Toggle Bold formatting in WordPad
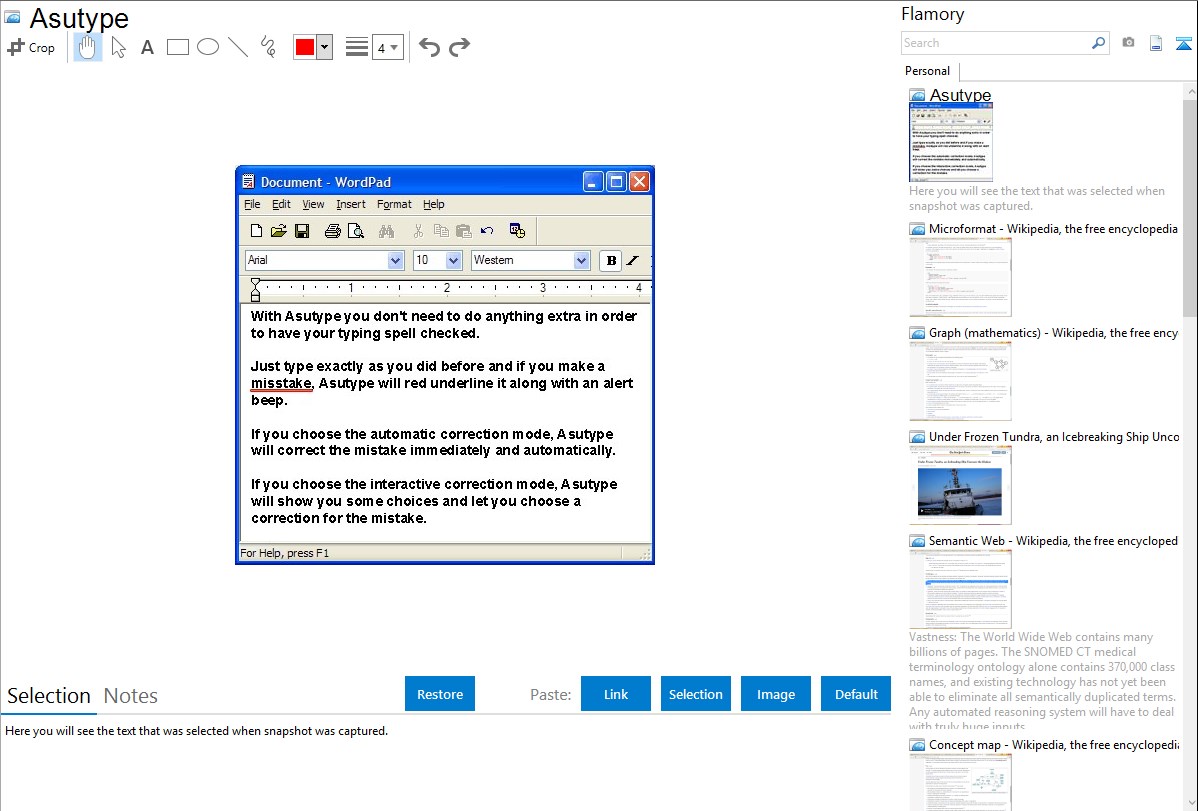Image resolution: width=1198 pixels, height=811 pixels. [611, 261]
